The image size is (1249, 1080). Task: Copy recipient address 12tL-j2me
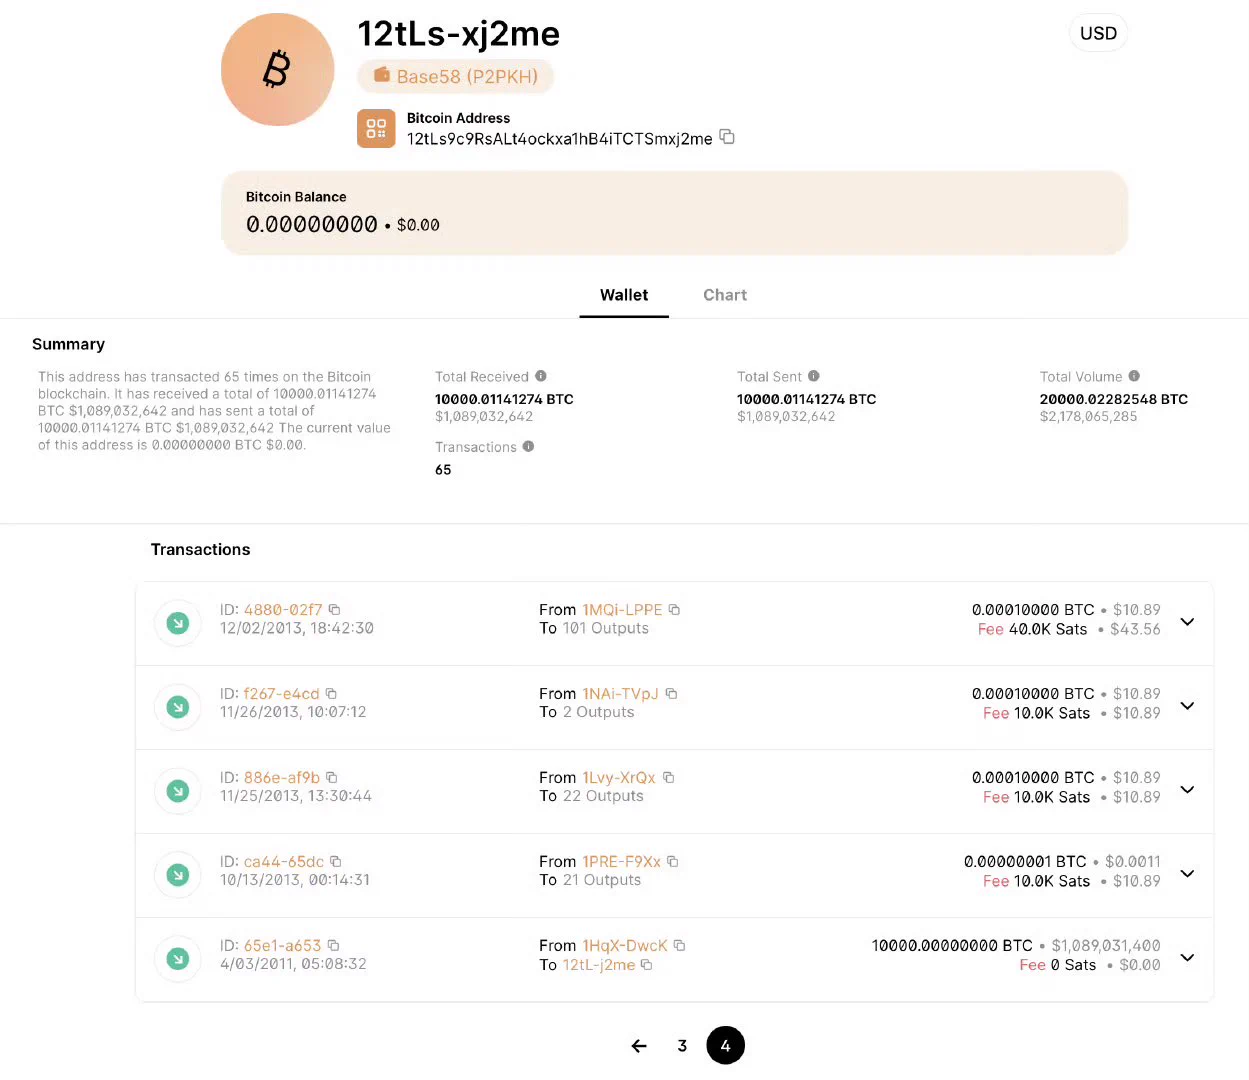(x=647, y=964)
